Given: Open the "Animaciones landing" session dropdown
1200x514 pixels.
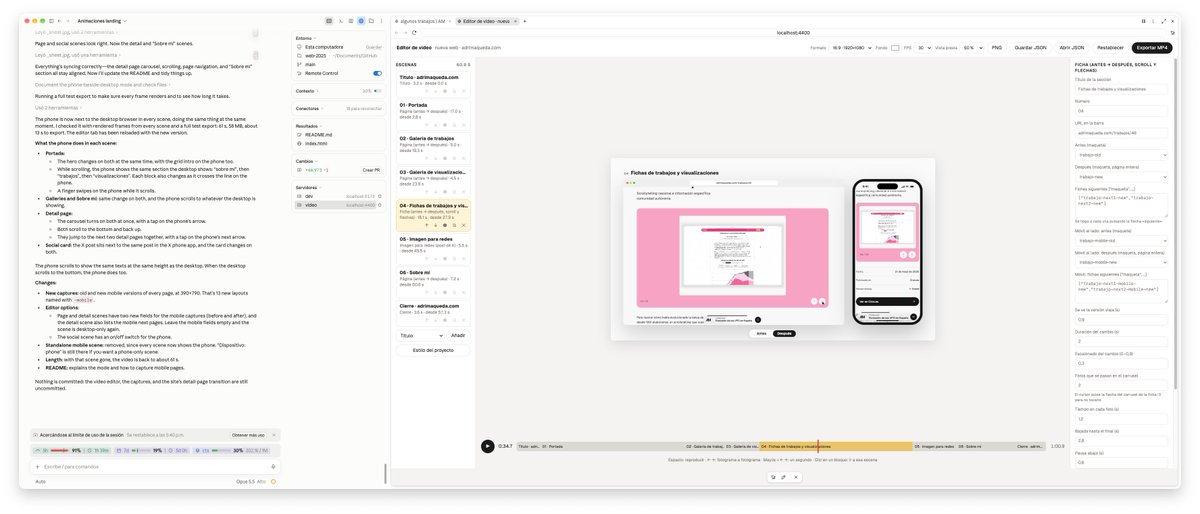Looking at the screenshot, I should pos(102,21).
